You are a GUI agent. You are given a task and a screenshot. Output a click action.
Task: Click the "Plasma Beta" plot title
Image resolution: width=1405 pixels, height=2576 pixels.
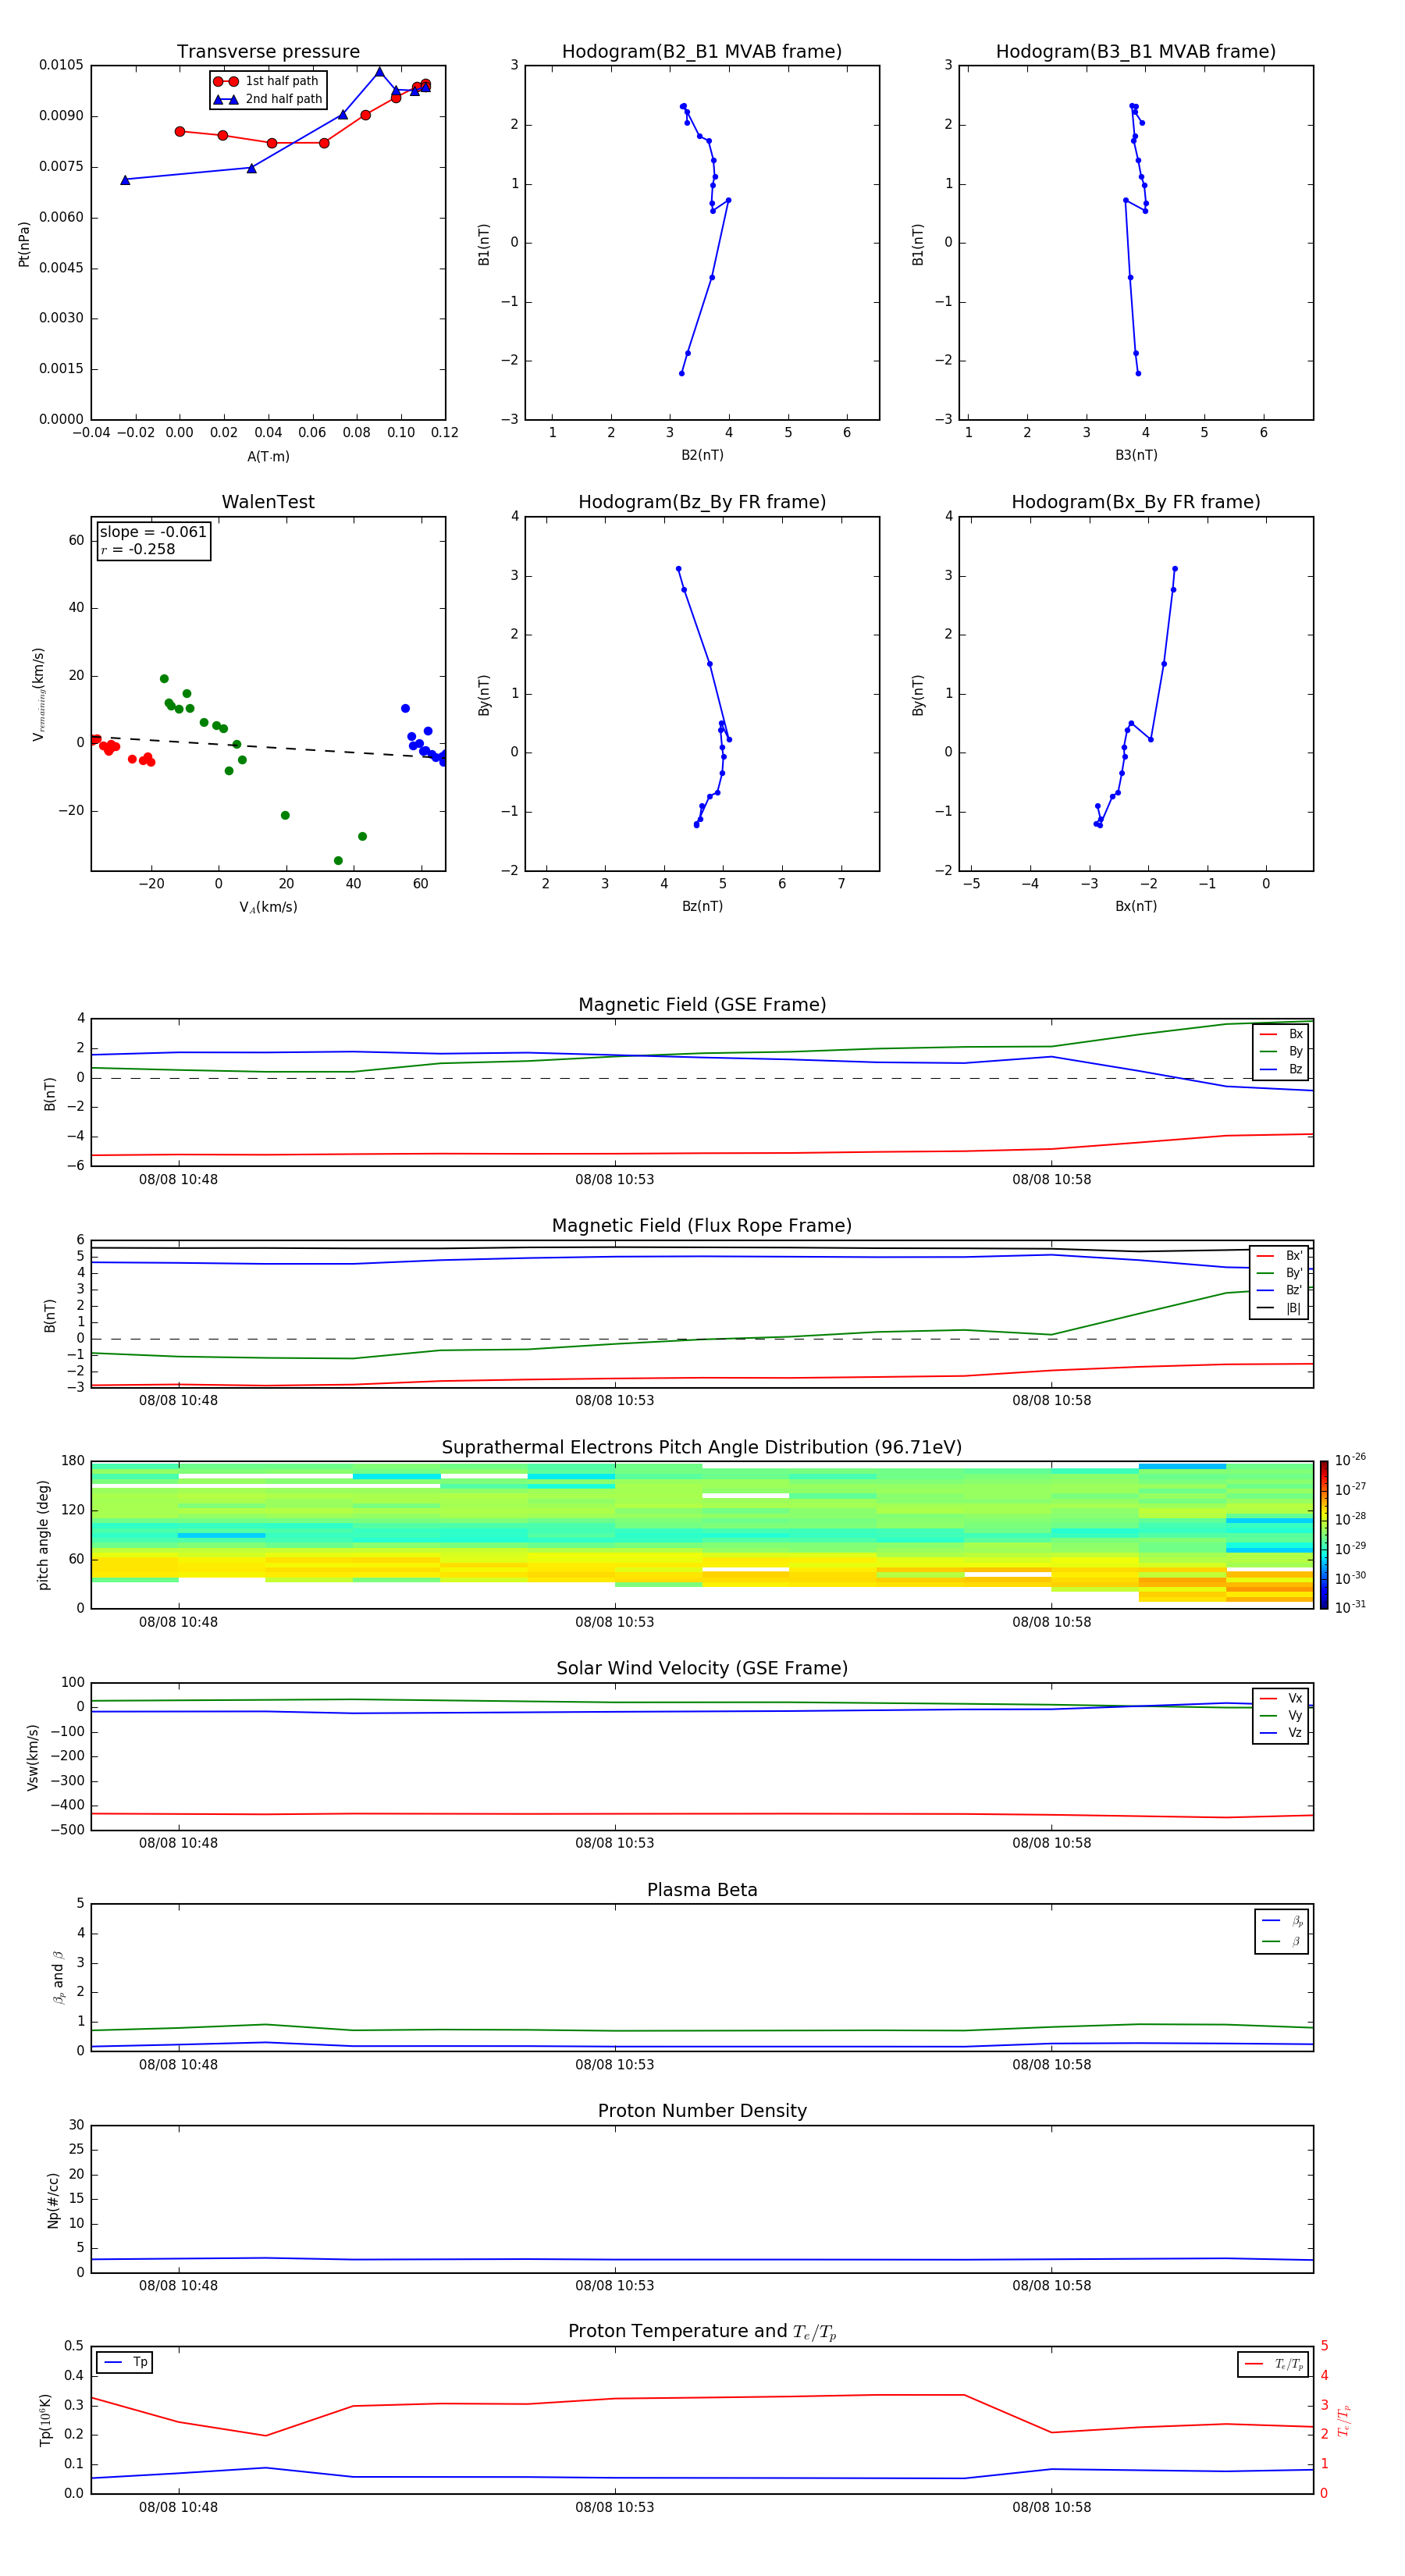[x=702, y=1891]
